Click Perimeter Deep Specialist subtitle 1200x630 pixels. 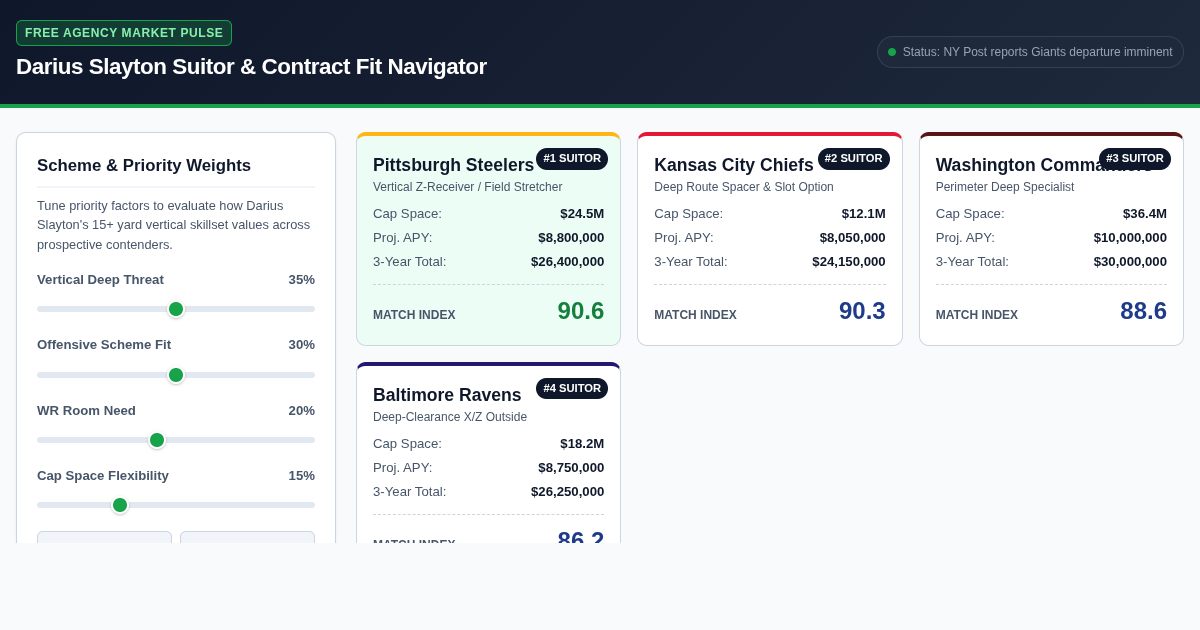[x=1005, y=187]
